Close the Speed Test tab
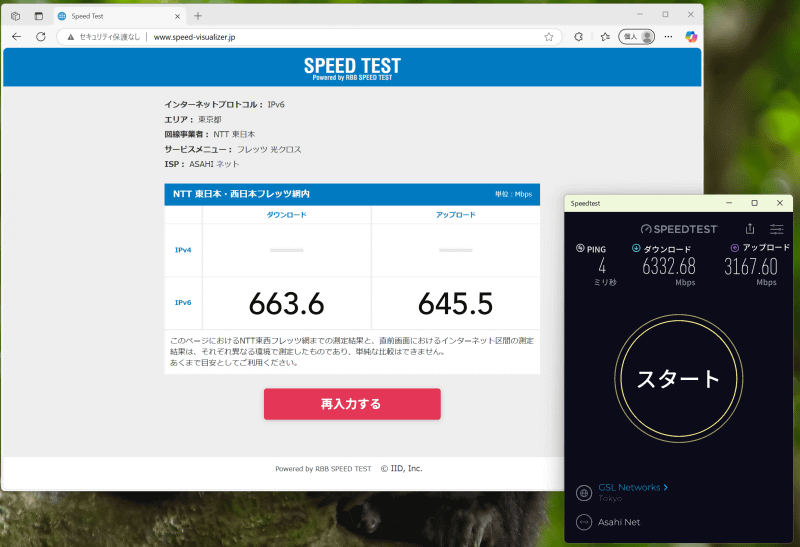The image size is (800, 547). [x=177, y=16]
